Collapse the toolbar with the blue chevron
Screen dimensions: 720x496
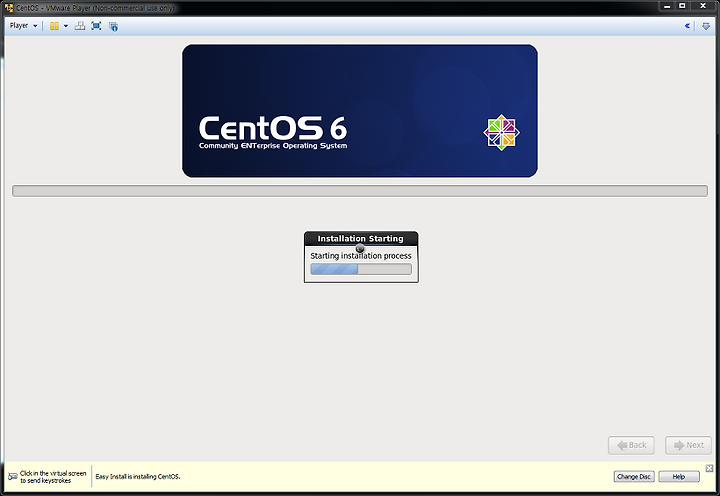(687, 26)
